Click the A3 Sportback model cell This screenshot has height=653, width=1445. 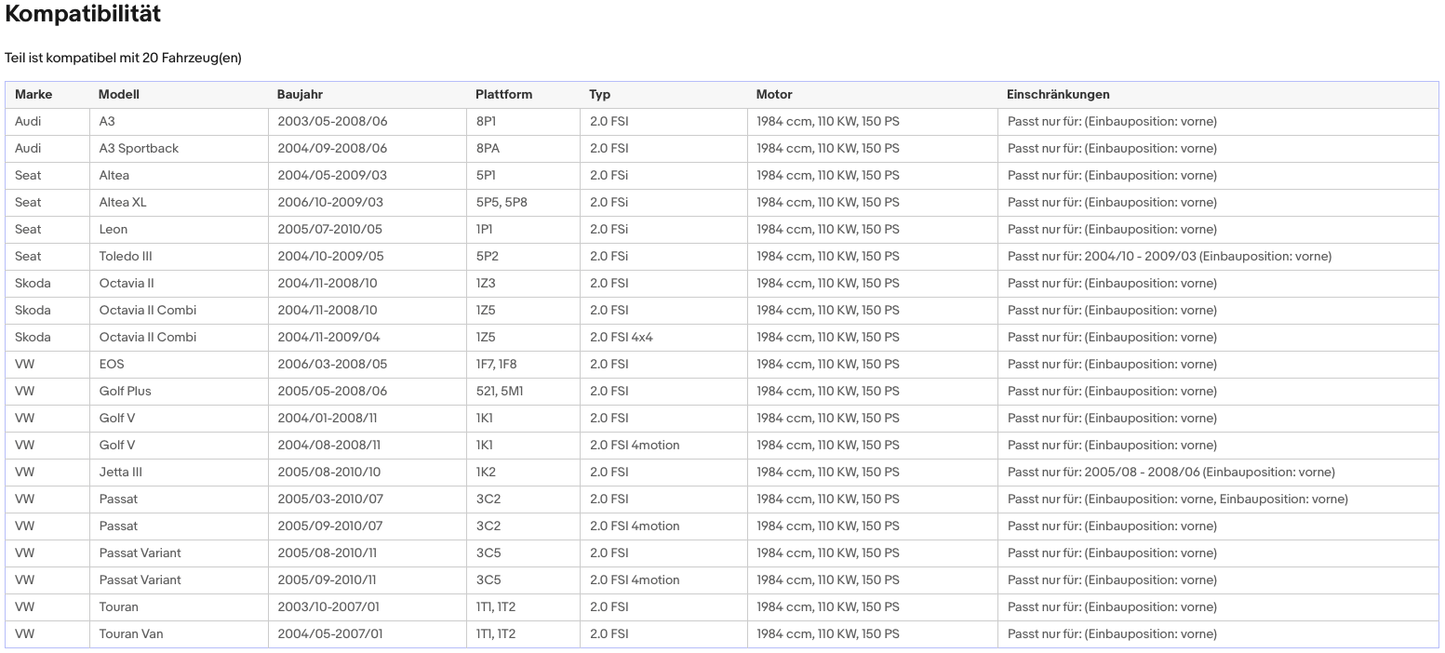pos(139,149)
